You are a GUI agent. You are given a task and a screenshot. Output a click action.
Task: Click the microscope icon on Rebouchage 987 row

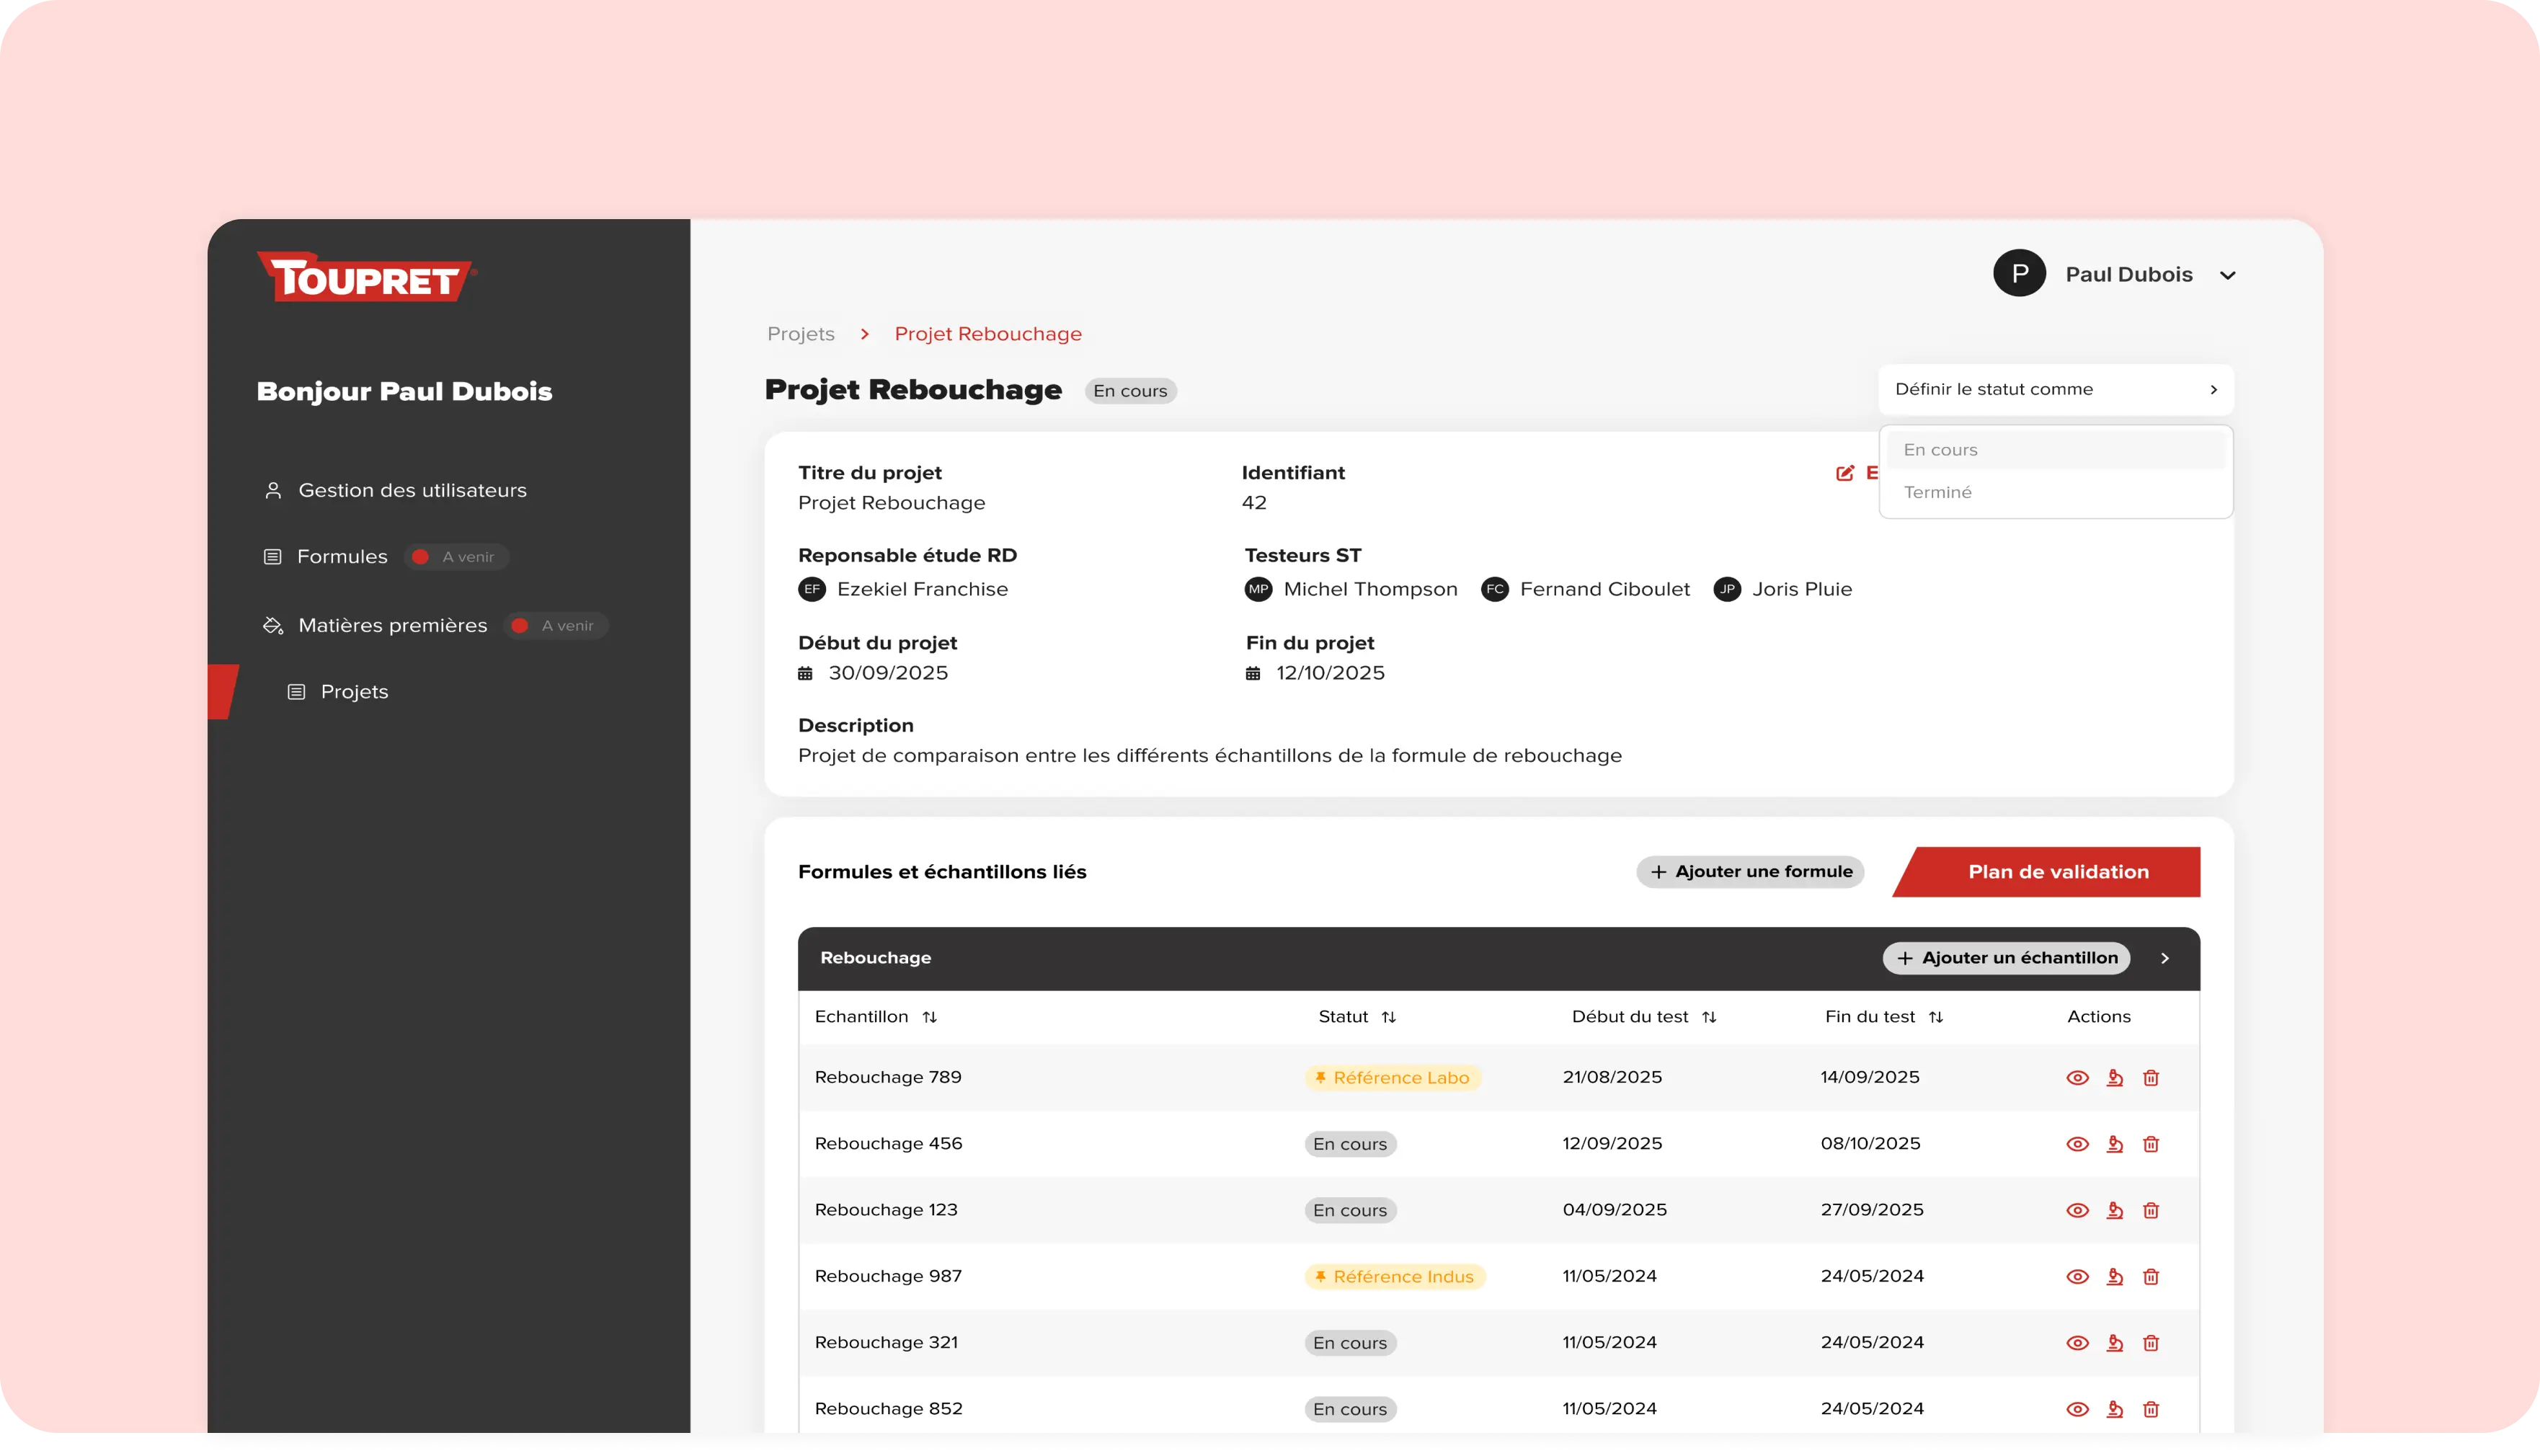[x=2114, y=1276]
